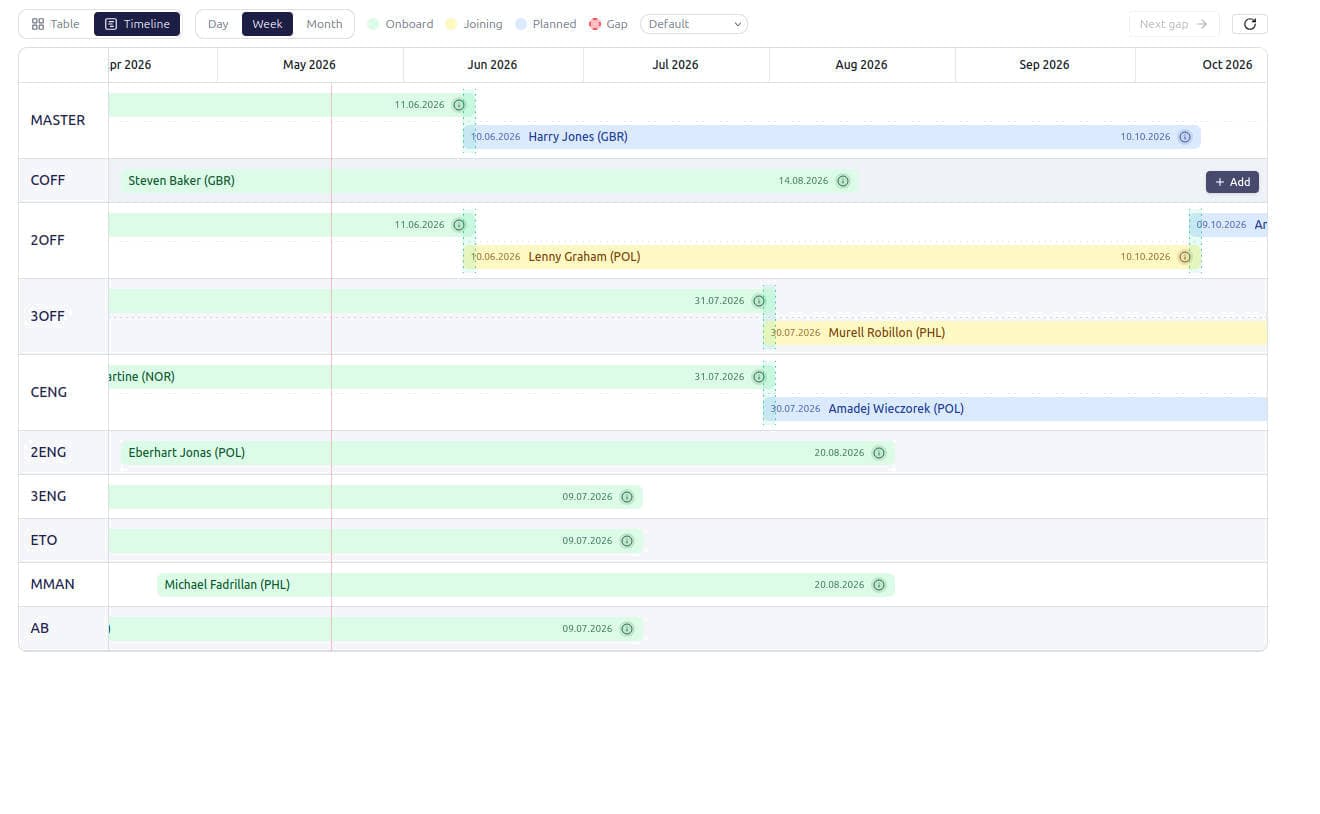Click the AB rank label
The image size is (1320, 814).
click(40, 628)
